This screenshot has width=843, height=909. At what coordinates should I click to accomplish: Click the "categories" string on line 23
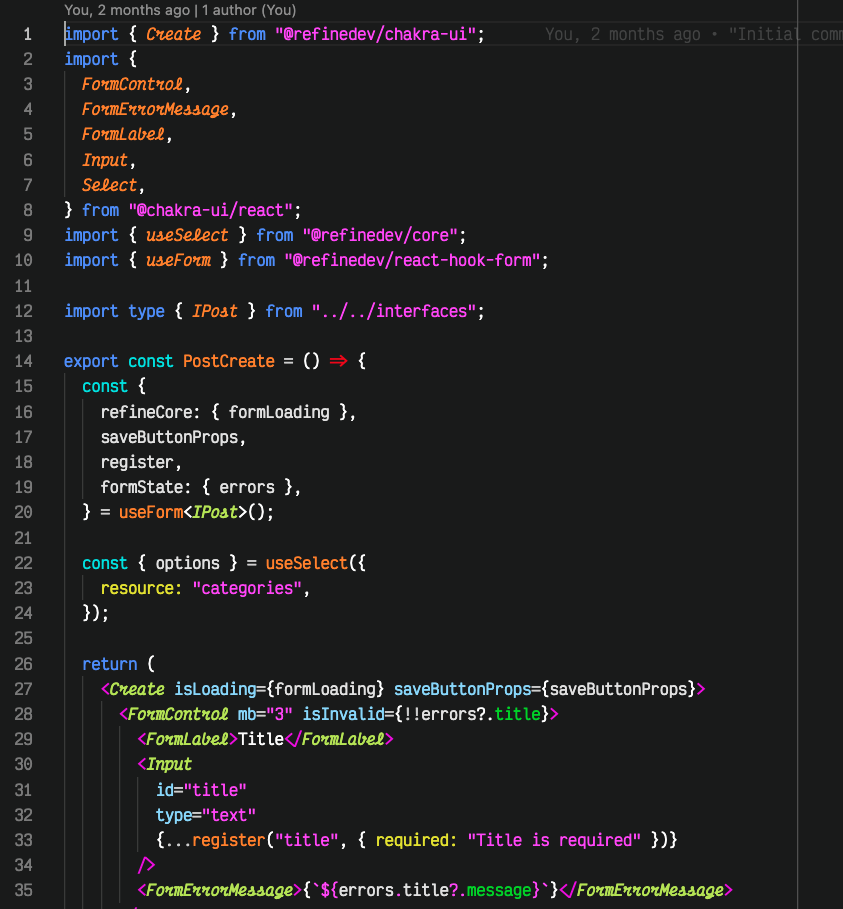[247, 588]
